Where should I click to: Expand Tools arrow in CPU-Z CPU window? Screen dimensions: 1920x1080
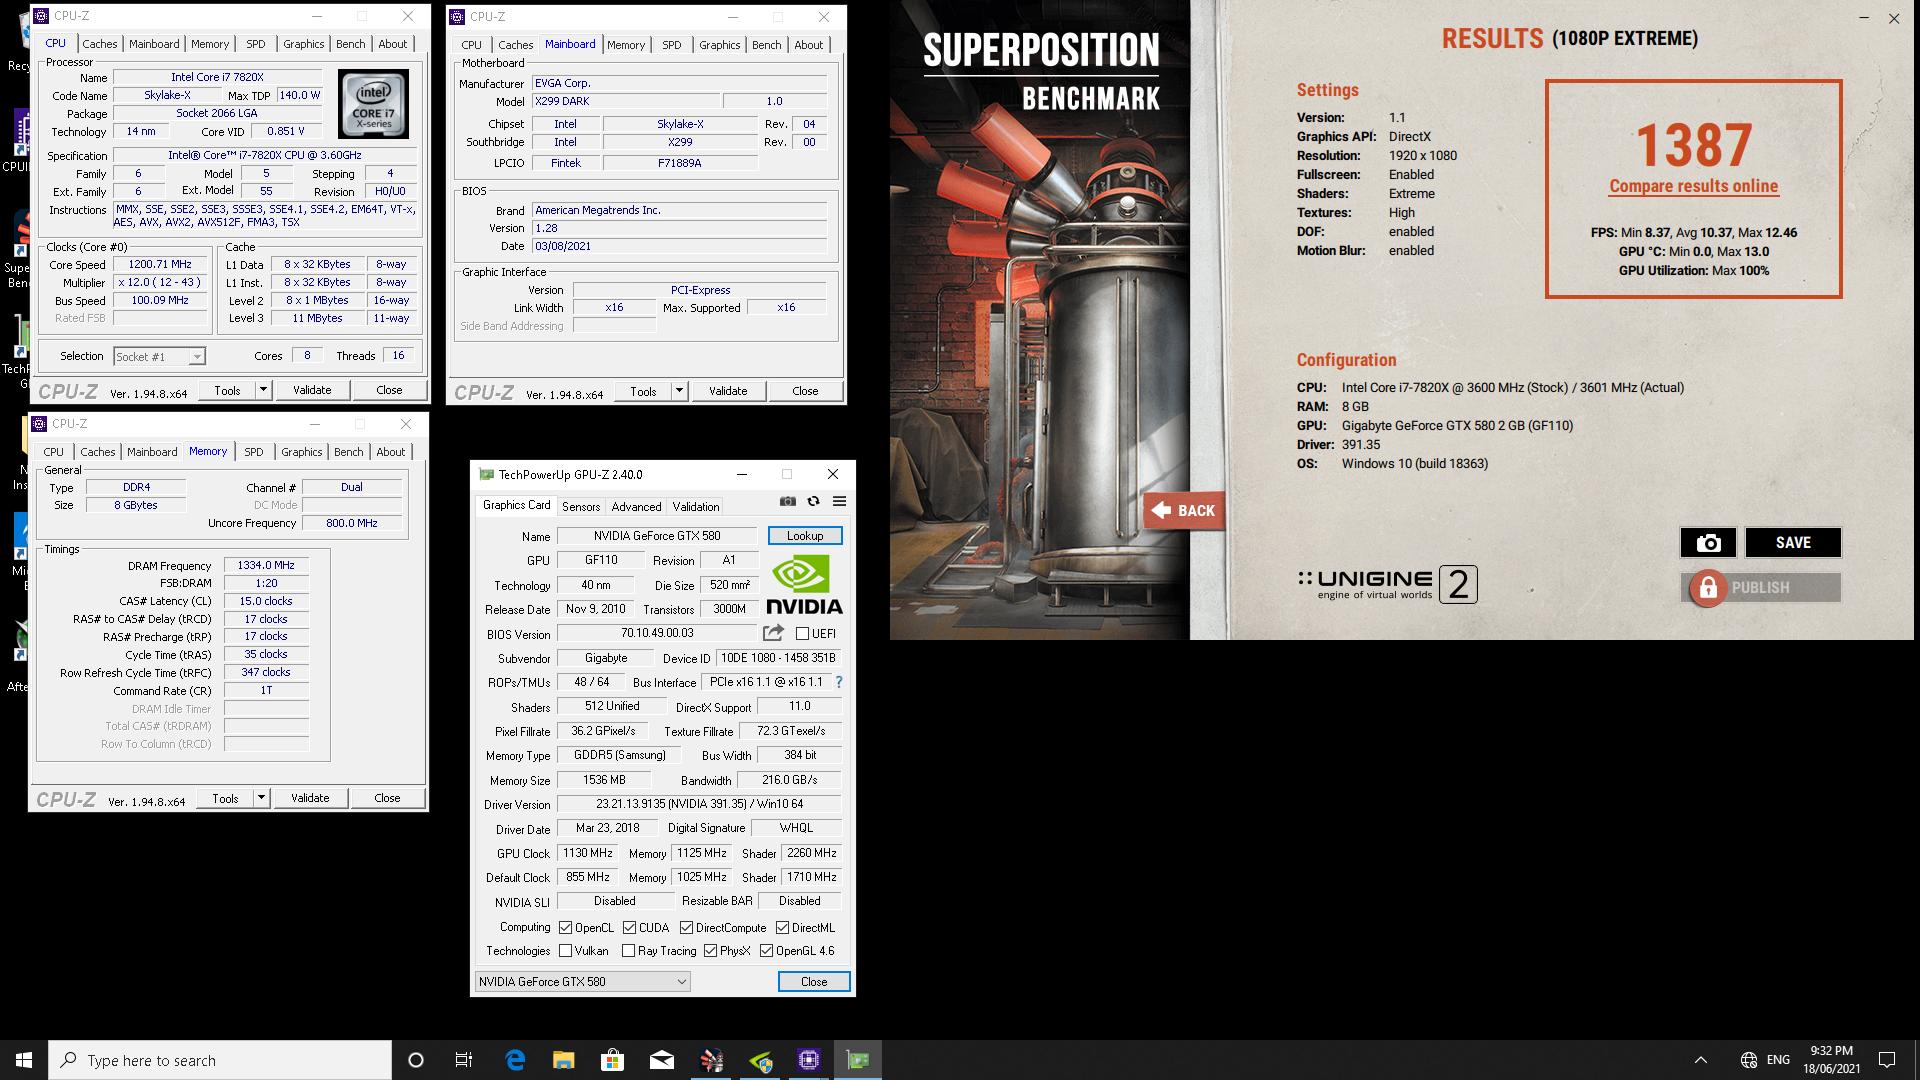(x=264, y=390)
